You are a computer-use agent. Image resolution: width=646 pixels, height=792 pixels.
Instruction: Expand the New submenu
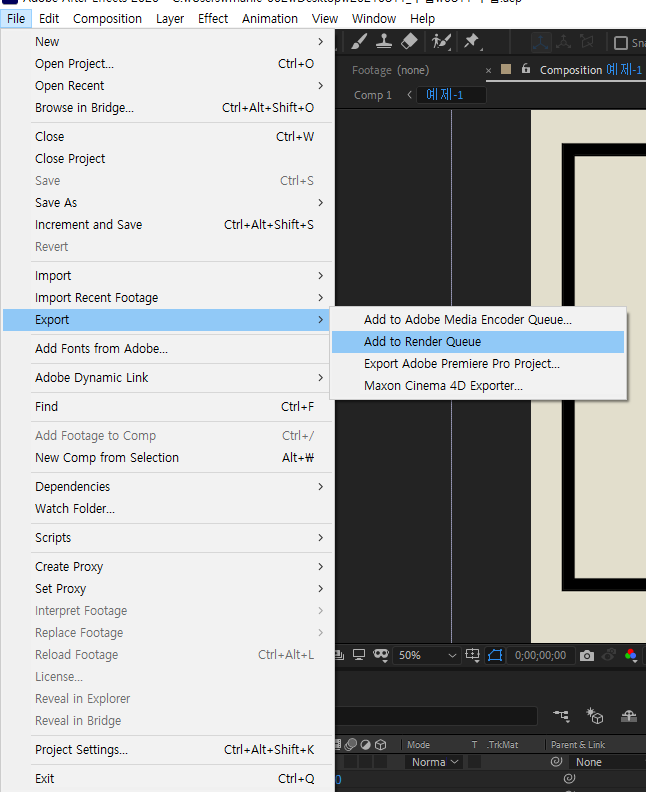click(168, 41)
